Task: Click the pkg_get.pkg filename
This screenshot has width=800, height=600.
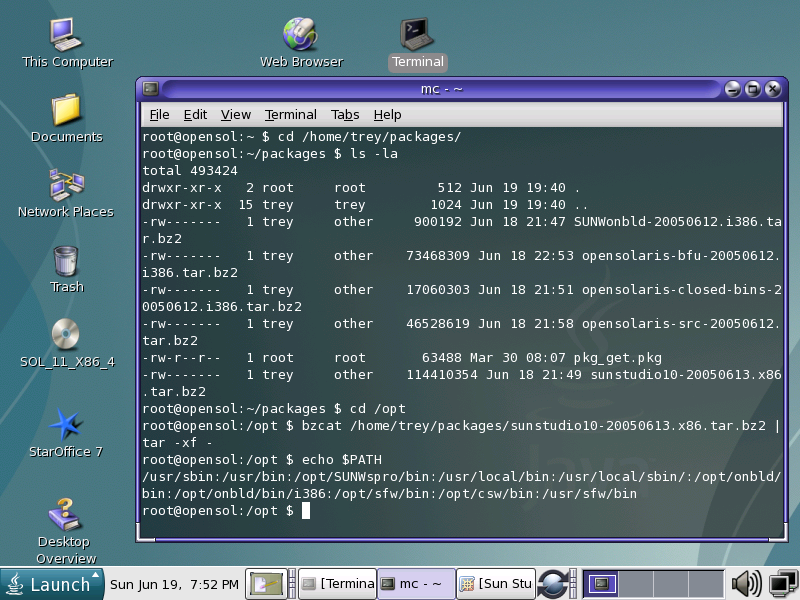Action: coord(617,358)
